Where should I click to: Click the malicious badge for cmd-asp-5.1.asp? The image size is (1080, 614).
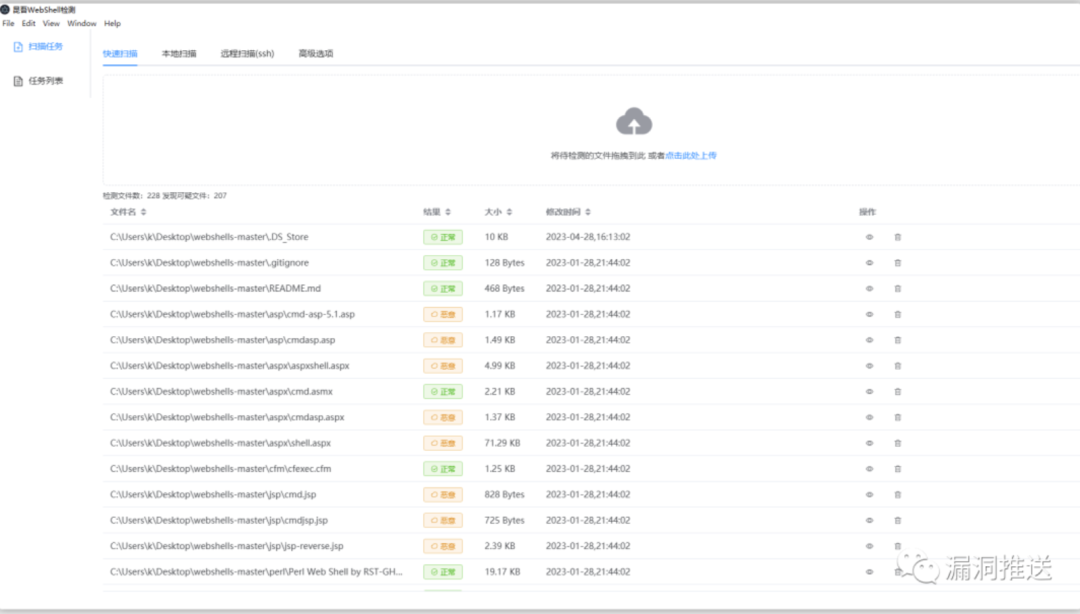coord(443,314)
